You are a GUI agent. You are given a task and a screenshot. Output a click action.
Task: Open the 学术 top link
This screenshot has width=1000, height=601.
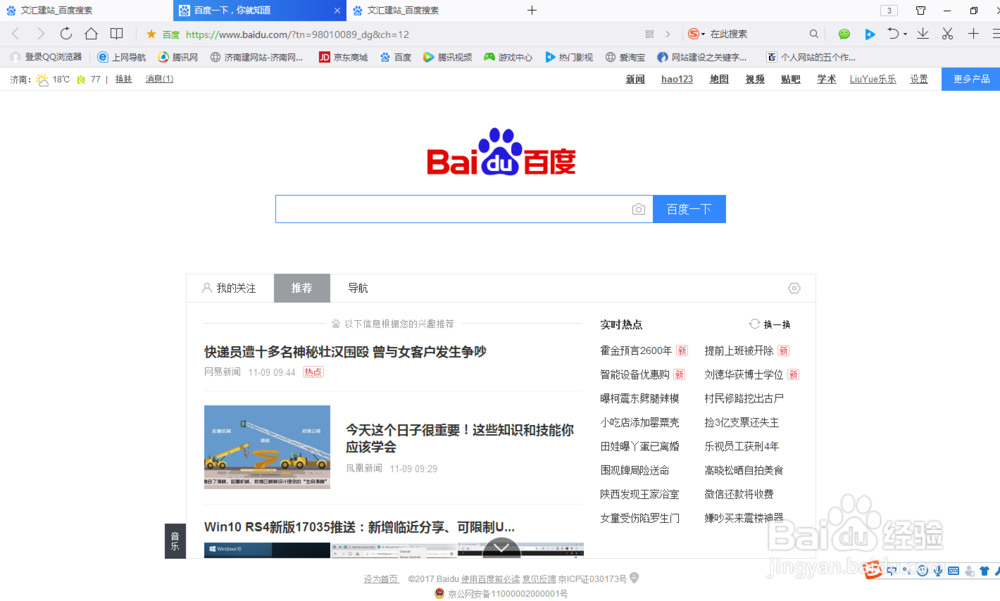[x=827, y=79]
